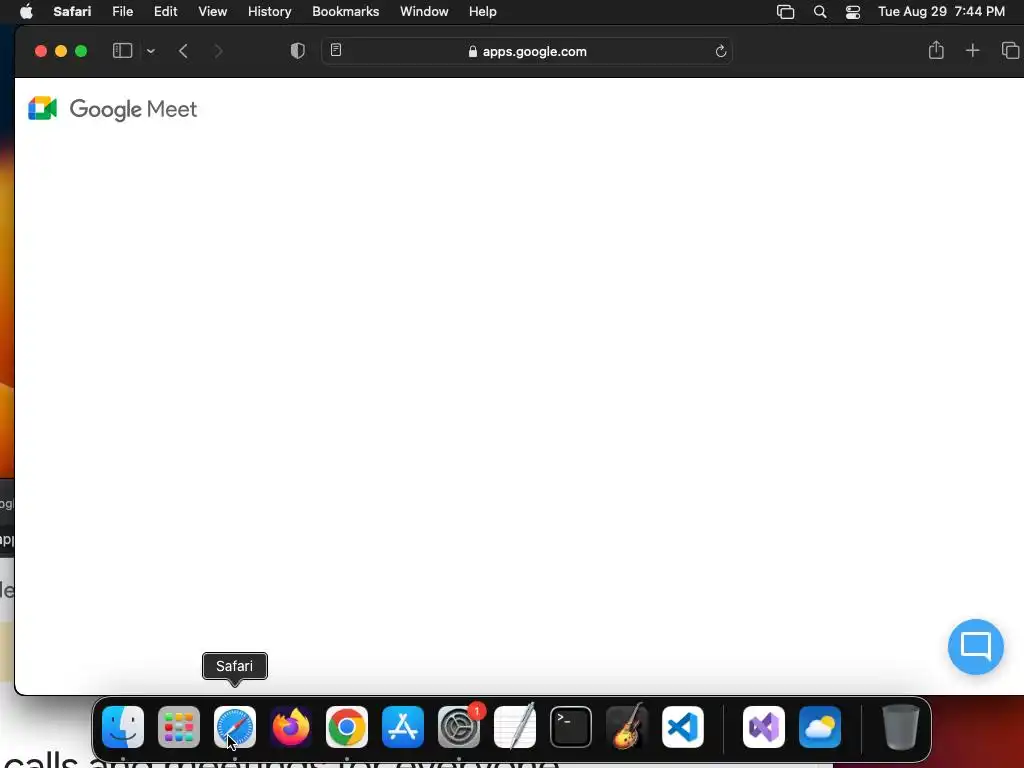Reload the current page

(720, 51)
